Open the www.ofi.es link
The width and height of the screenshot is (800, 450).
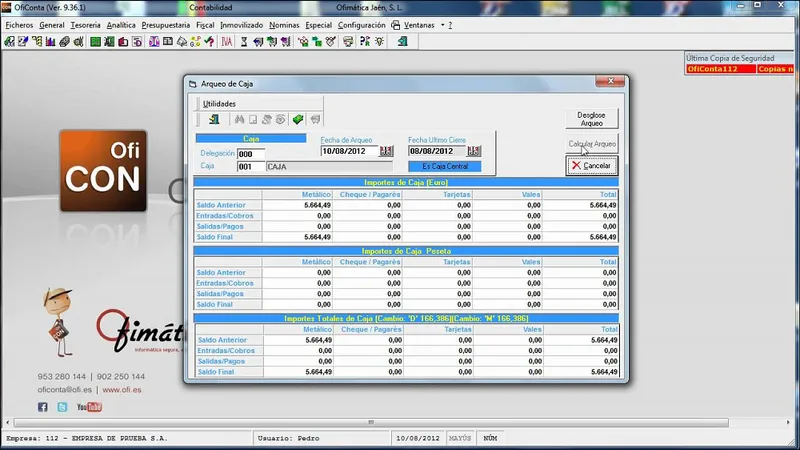(x=122, y=390)
